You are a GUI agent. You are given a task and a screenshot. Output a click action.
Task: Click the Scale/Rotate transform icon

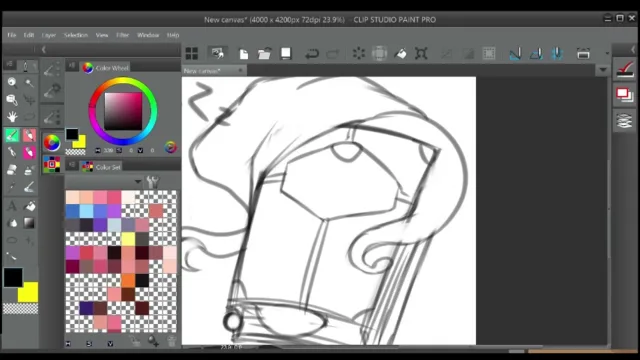pos(421,53)
